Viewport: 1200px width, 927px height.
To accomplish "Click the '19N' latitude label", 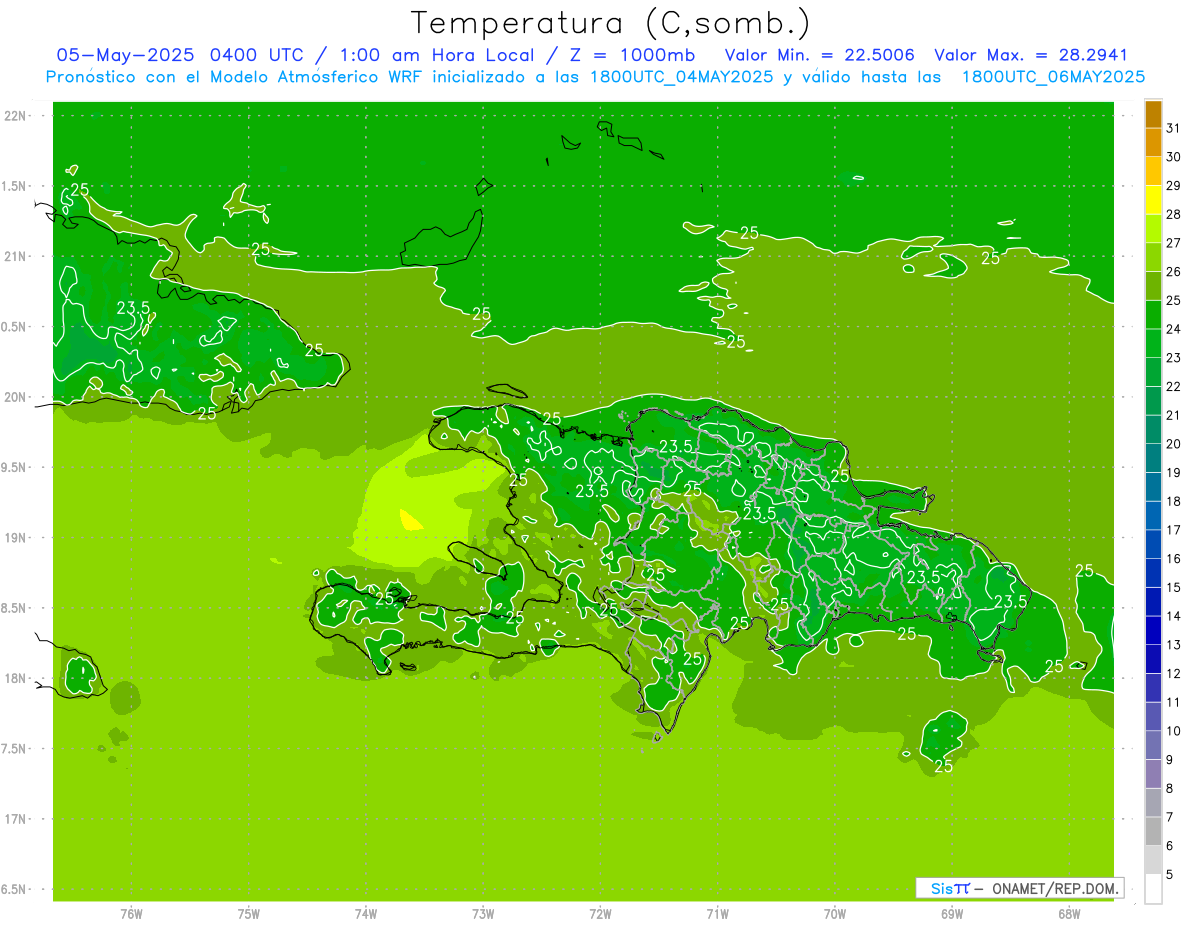I will click(x=16, y=538).
